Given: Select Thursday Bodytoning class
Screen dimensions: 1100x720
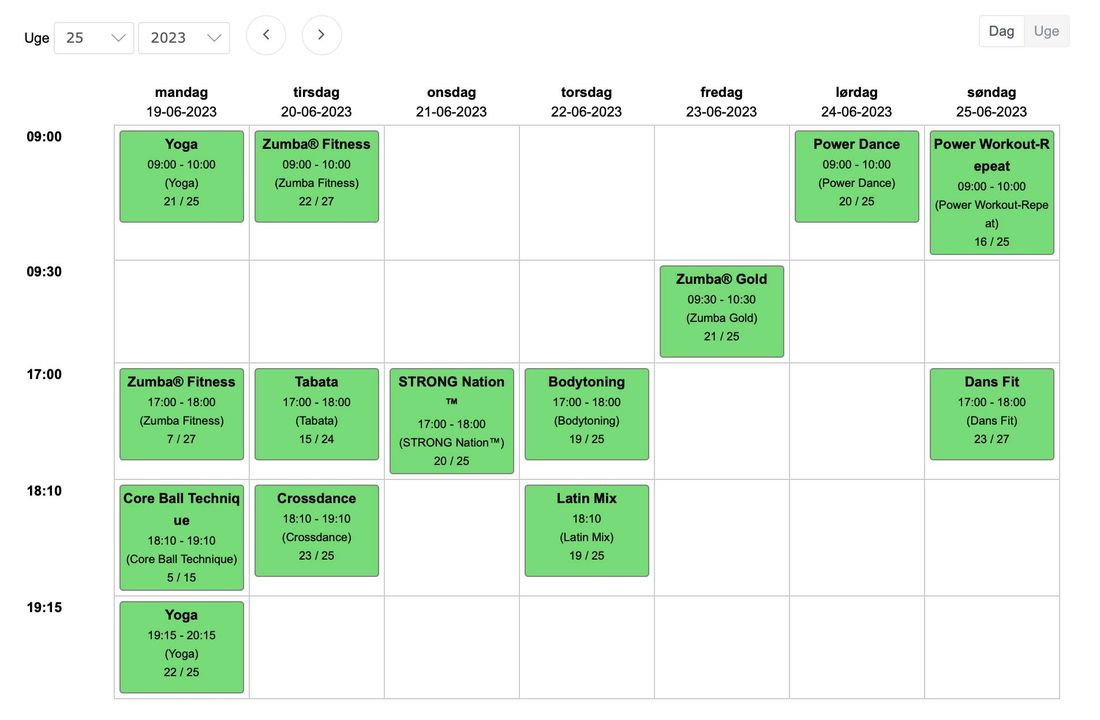Looking at the screenshot, I should click(587, 414).
